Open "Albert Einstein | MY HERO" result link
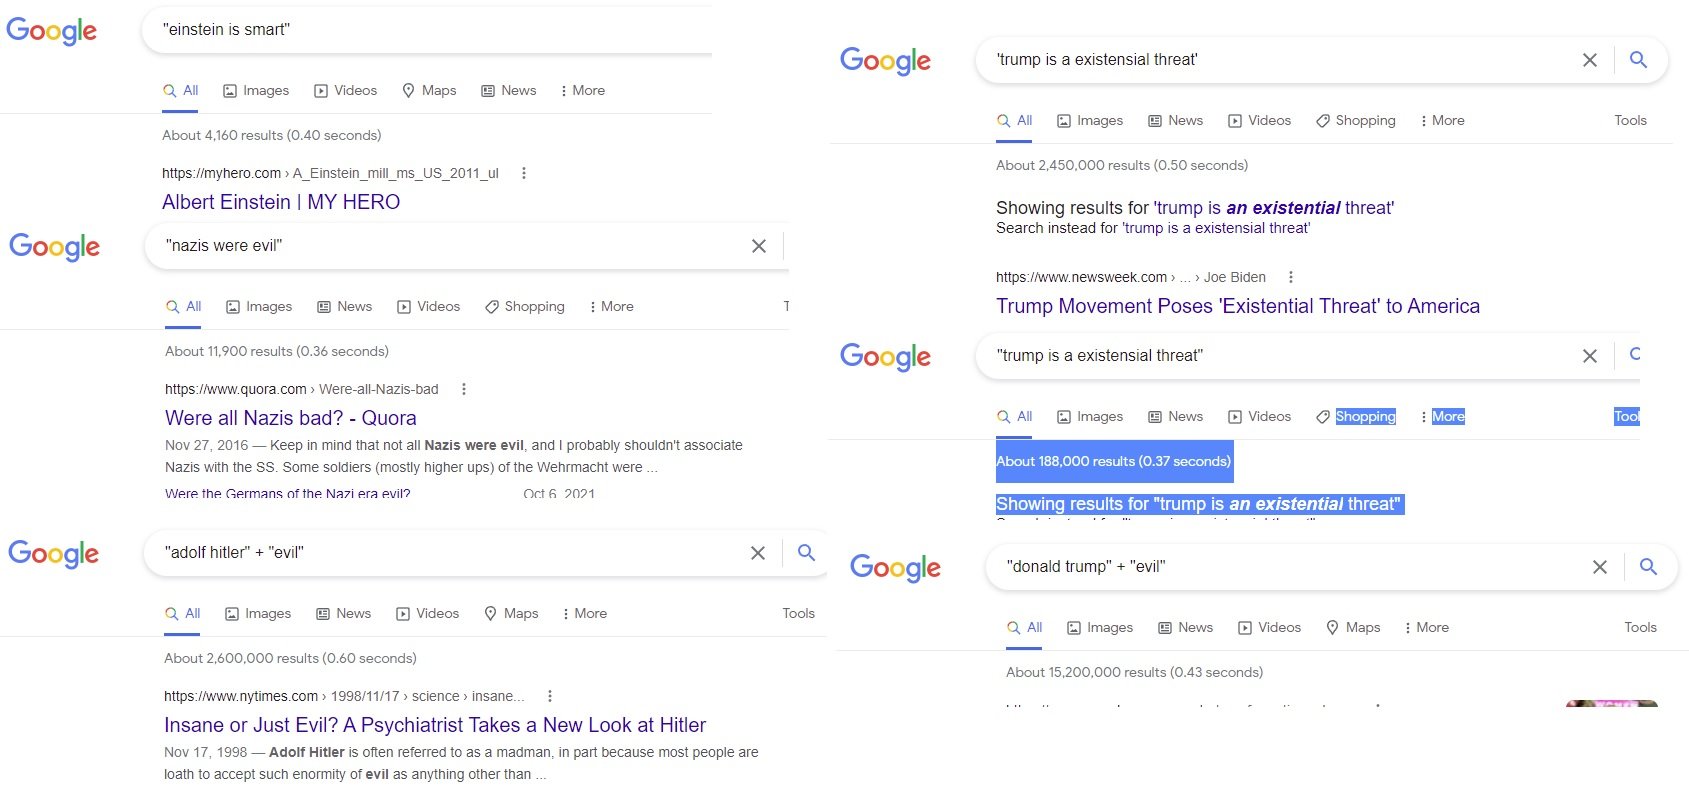This screenshot has height=796, width=1689. [281, 202]
